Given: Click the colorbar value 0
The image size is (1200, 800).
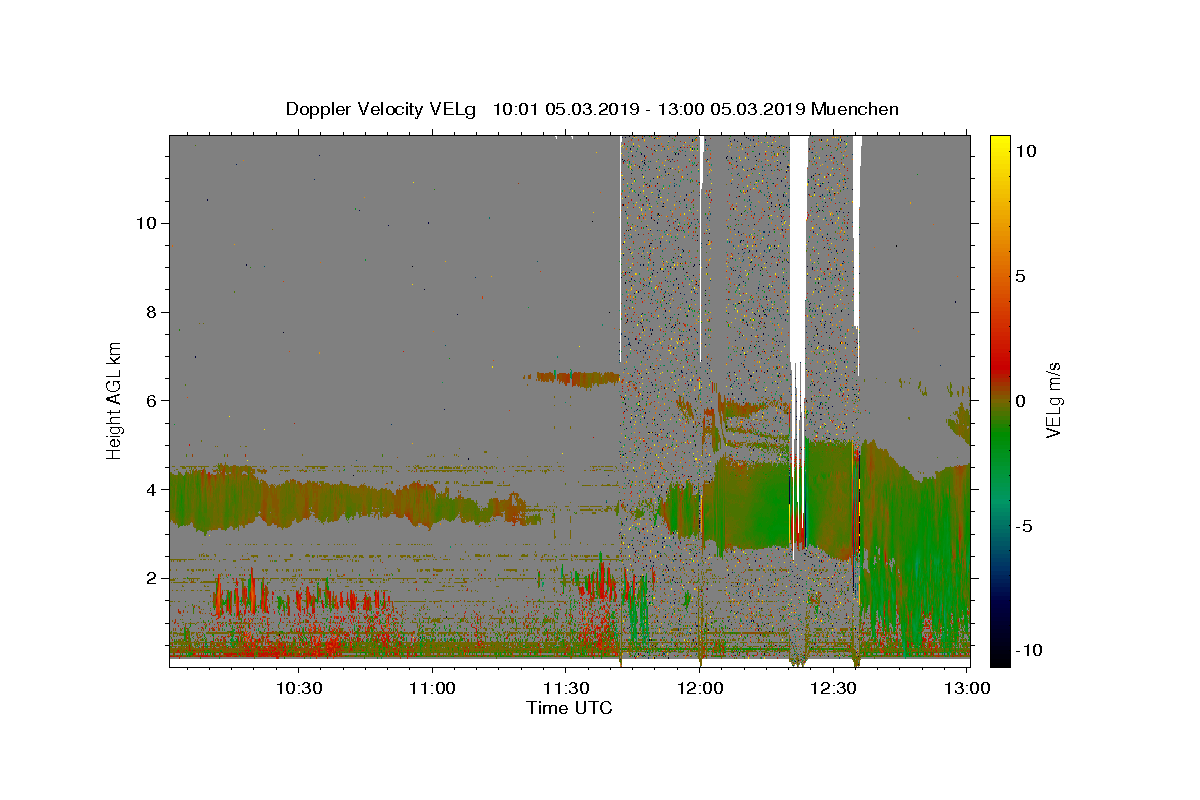Looking at the screenshot, I should point(1020,400).
